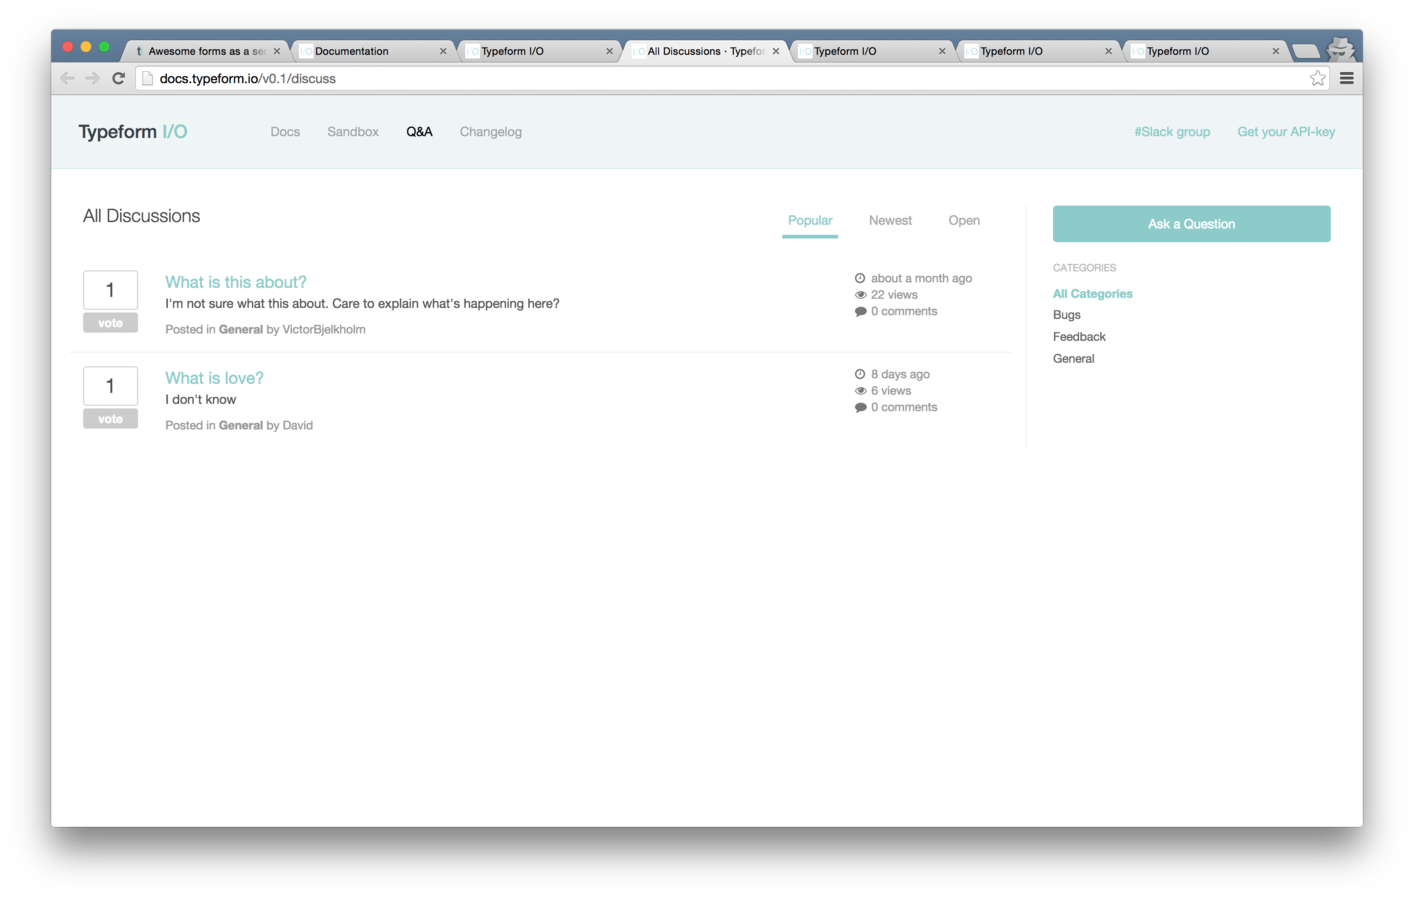The width and height of the screenshot is (1414, 900).
Task: Close the Documentation browser tab
Action: [443, 51]
